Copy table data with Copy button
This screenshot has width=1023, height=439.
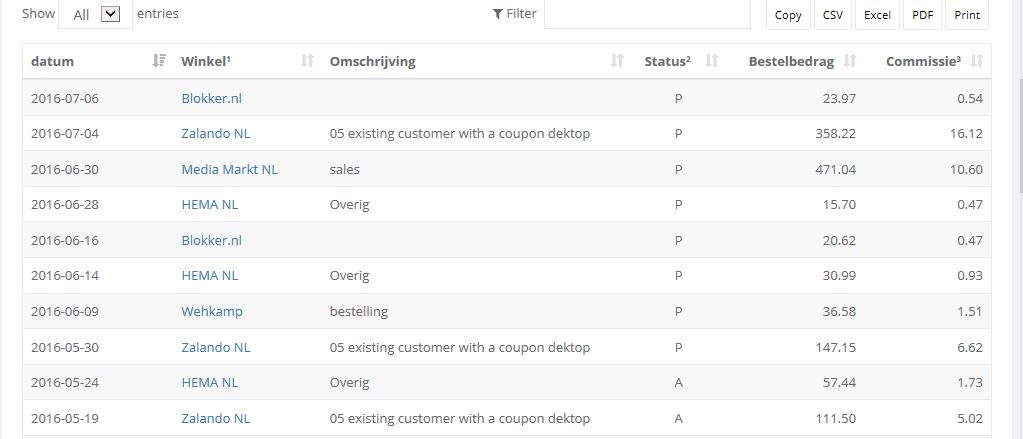[788, 15]
